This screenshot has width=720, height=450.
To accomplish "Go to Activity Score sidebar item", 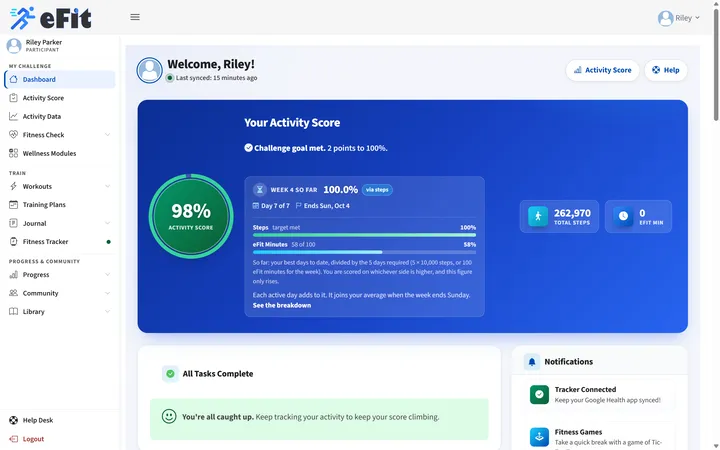I will point(60,98).
